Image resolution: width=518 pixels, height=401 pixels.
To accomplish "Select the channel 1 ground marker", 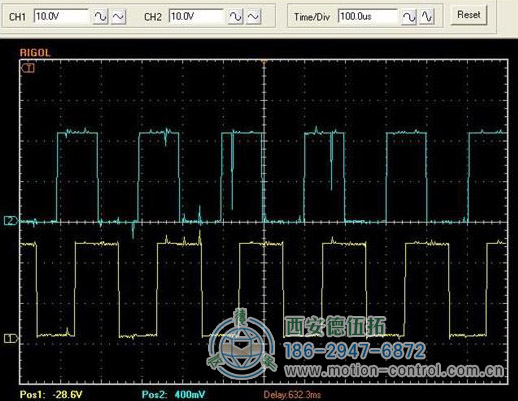I will pos(11,338).
